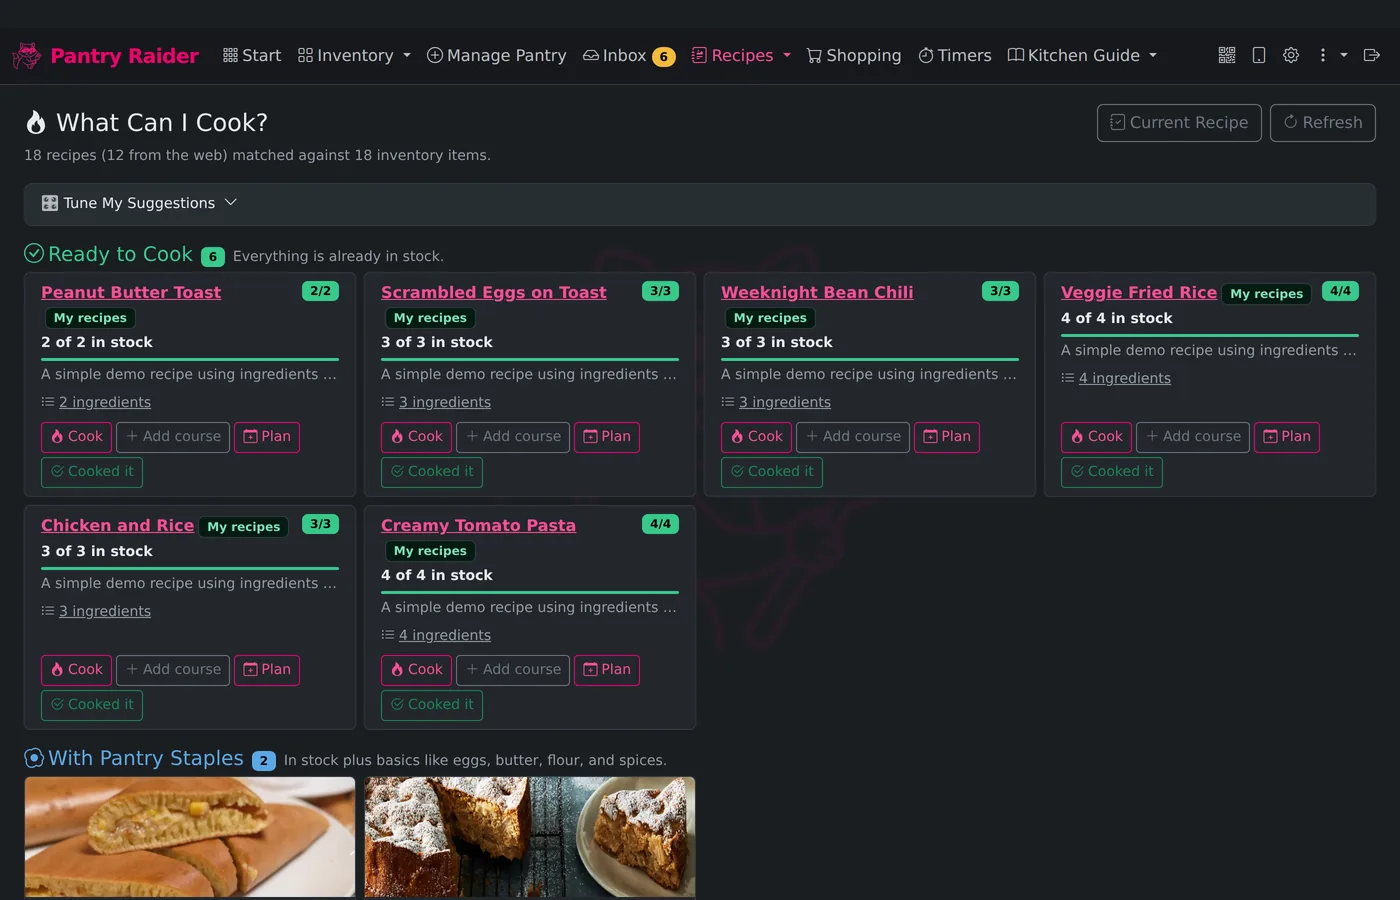This screenshot has width=1400, height=900.
Task: Click My recipes tag on Creamy Tomato Pasta
Action: 430,551
